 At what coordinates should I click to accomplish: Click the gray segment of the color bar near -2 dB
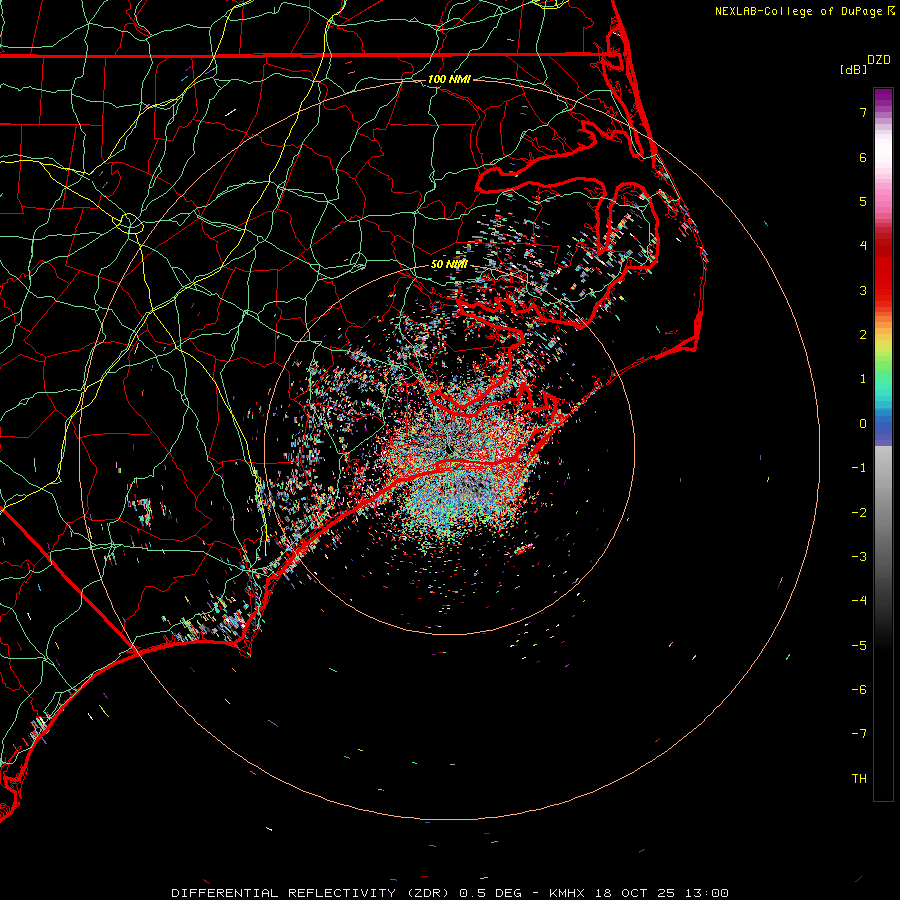coord(883,513)
